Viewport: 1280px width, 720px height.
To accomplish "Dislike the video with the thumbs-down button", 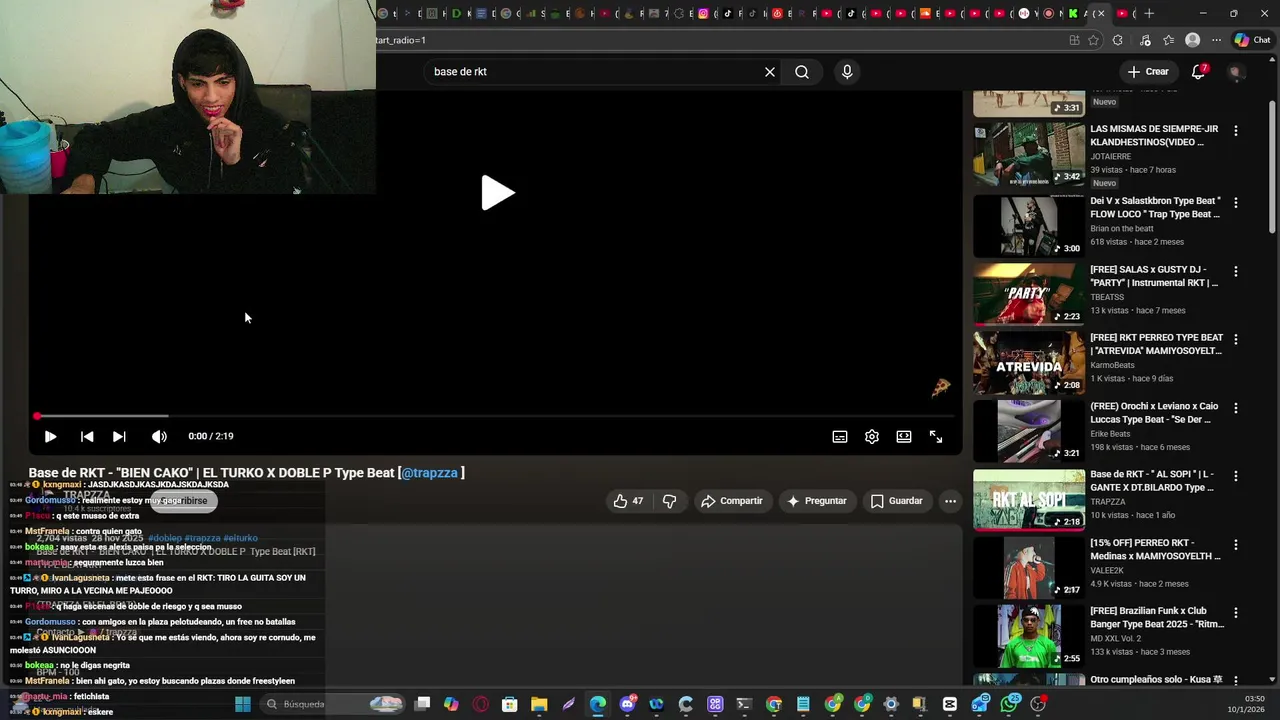I will click(x=670, y=501).
